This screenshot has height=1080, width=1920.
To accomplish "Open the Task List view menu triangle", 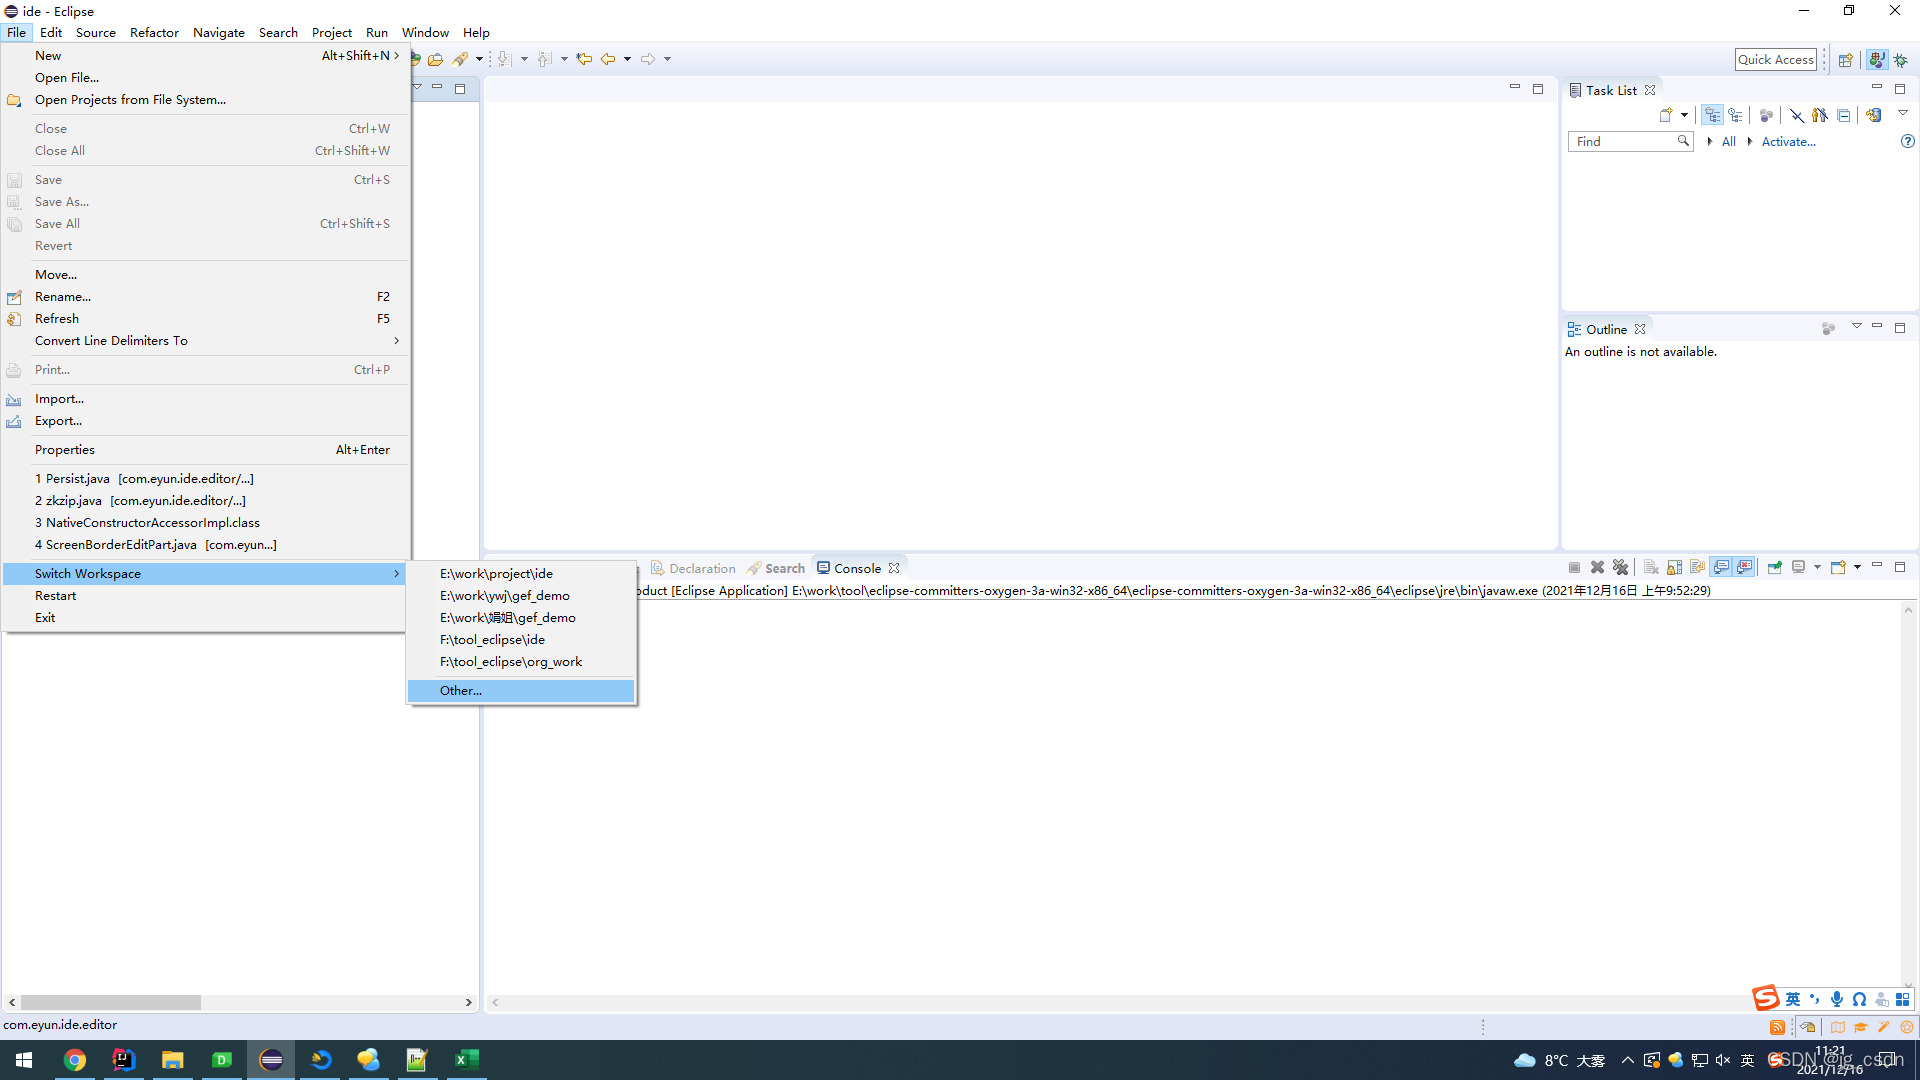I will tap(1903, 113).
